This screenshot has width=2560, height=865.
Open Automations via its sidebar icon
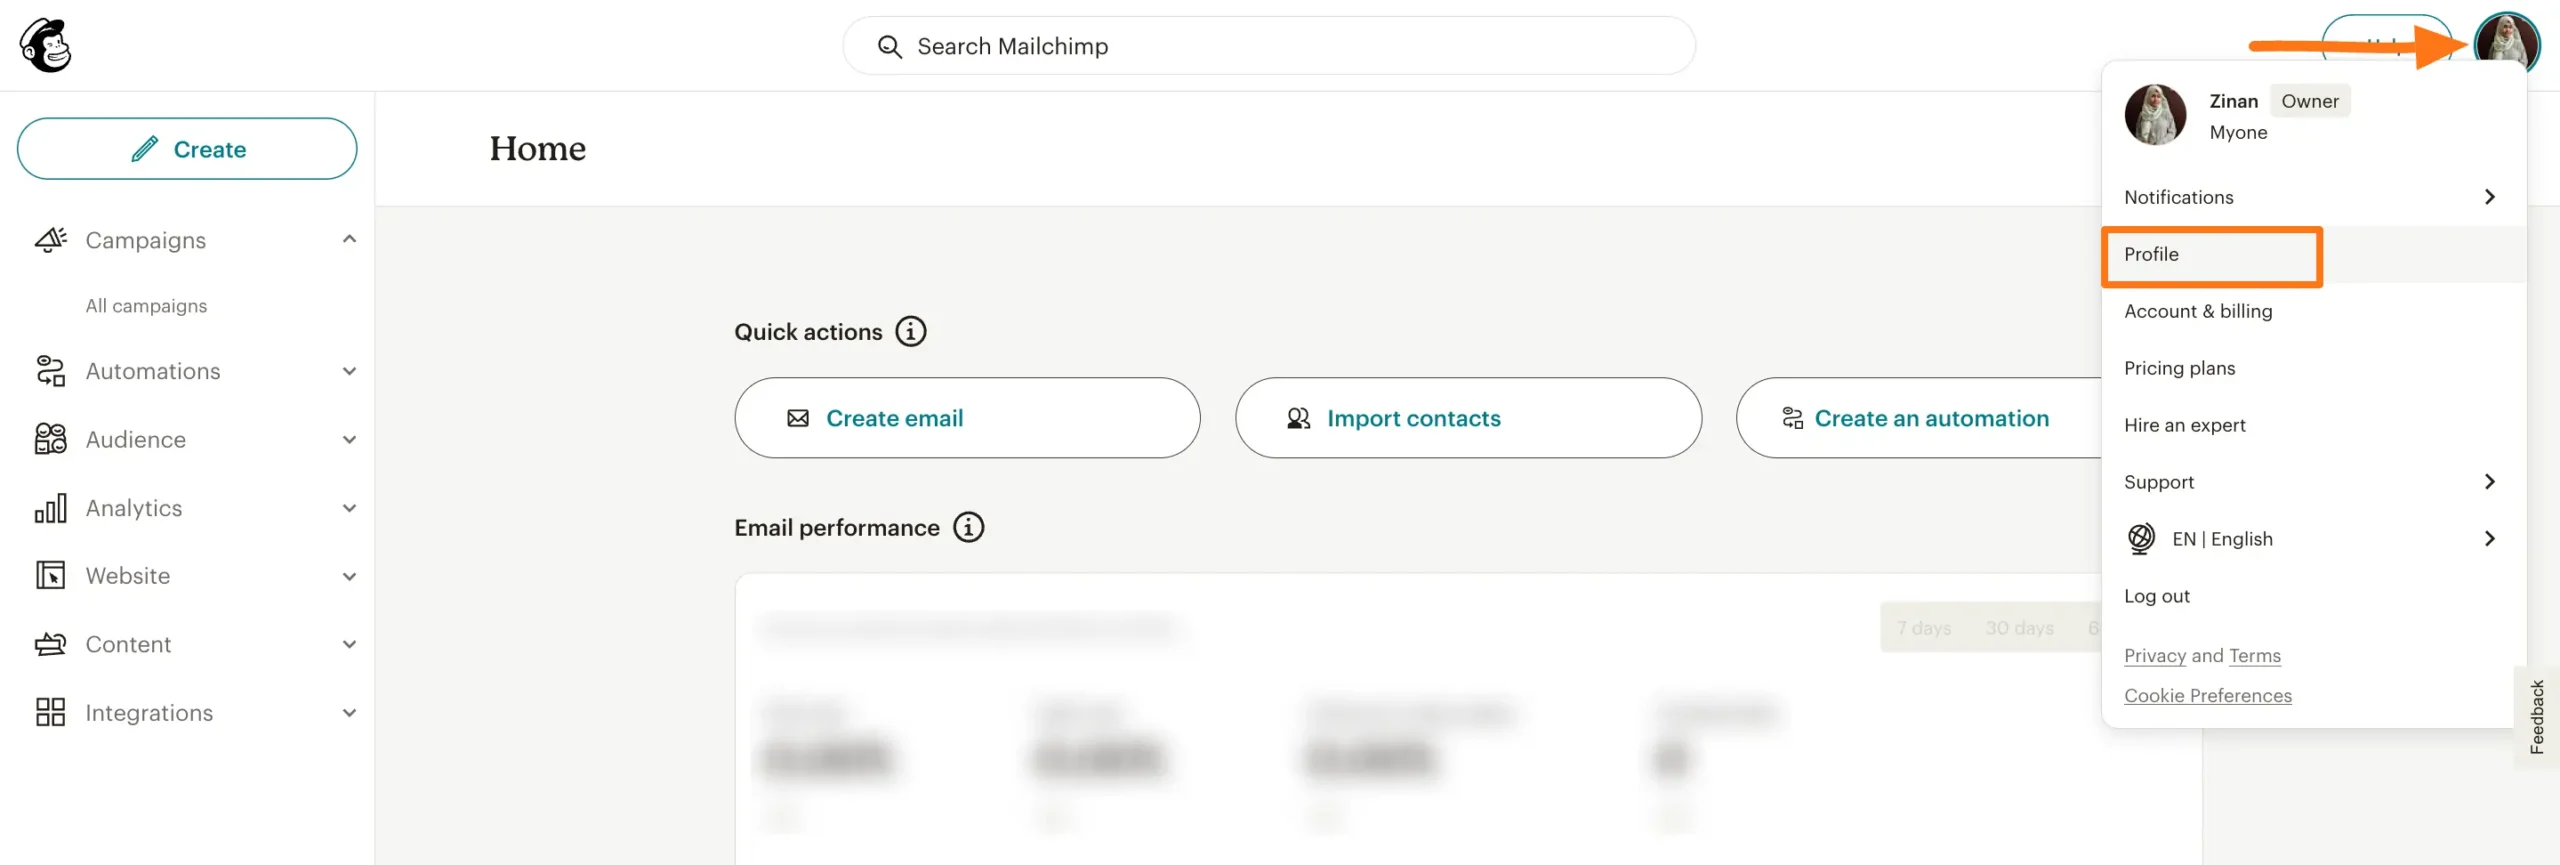pyautogui.click(x=51, y=370)
